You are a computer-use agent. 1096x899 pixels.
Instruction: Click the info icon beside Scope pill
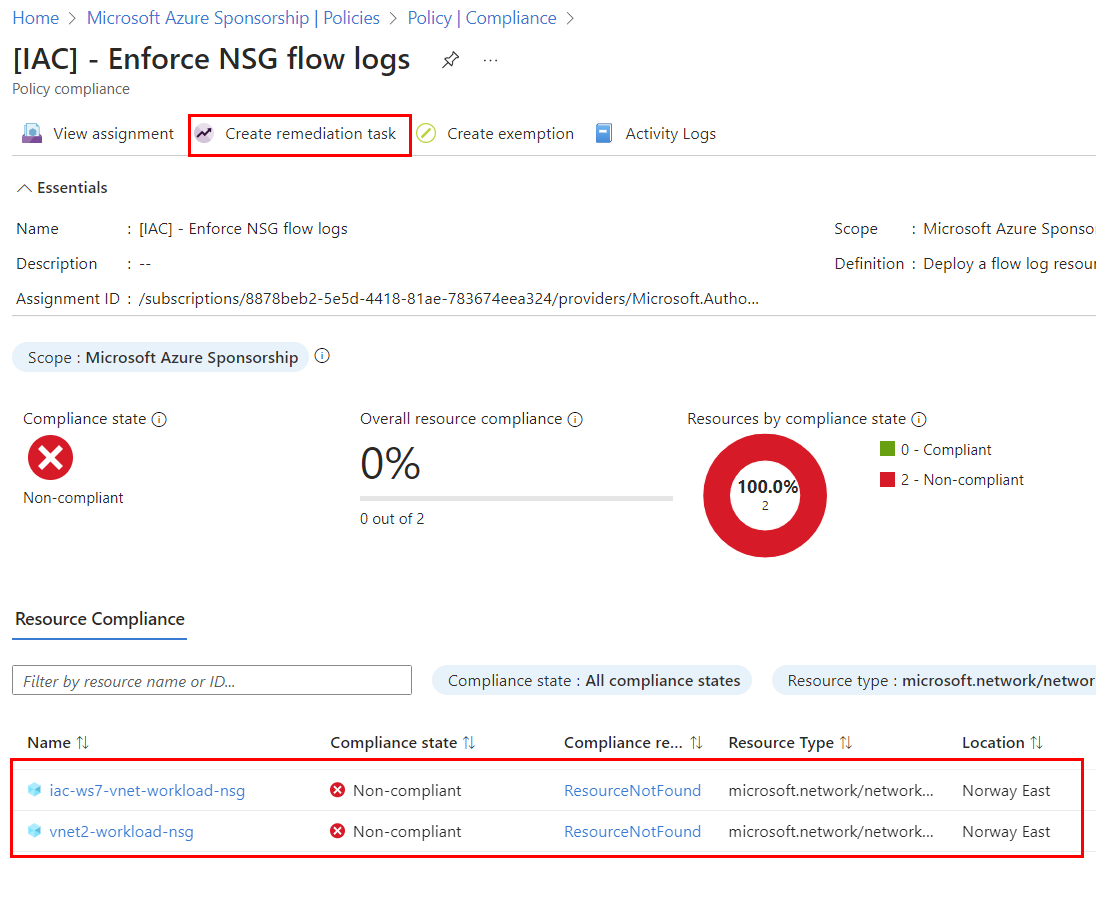tap(322, 357)
